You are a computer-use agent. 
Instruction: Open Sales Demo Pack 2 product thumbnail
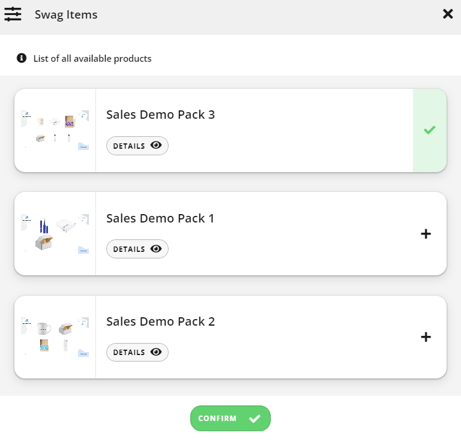[x=55, y=337]
